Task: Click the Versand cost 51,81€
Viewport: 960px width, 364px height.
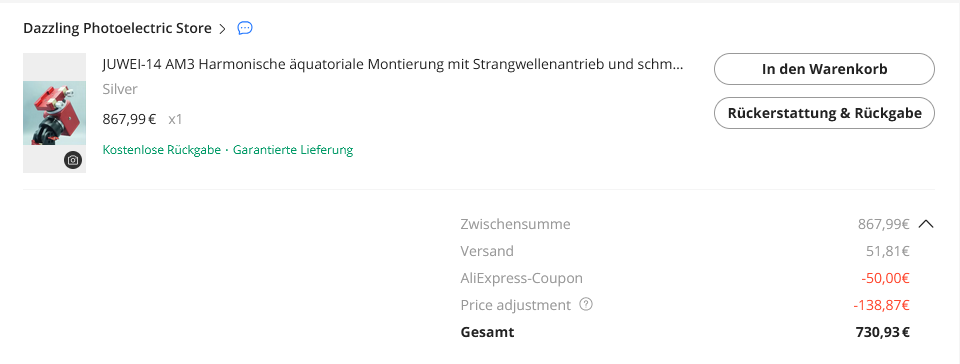Action: coord(888,251)
